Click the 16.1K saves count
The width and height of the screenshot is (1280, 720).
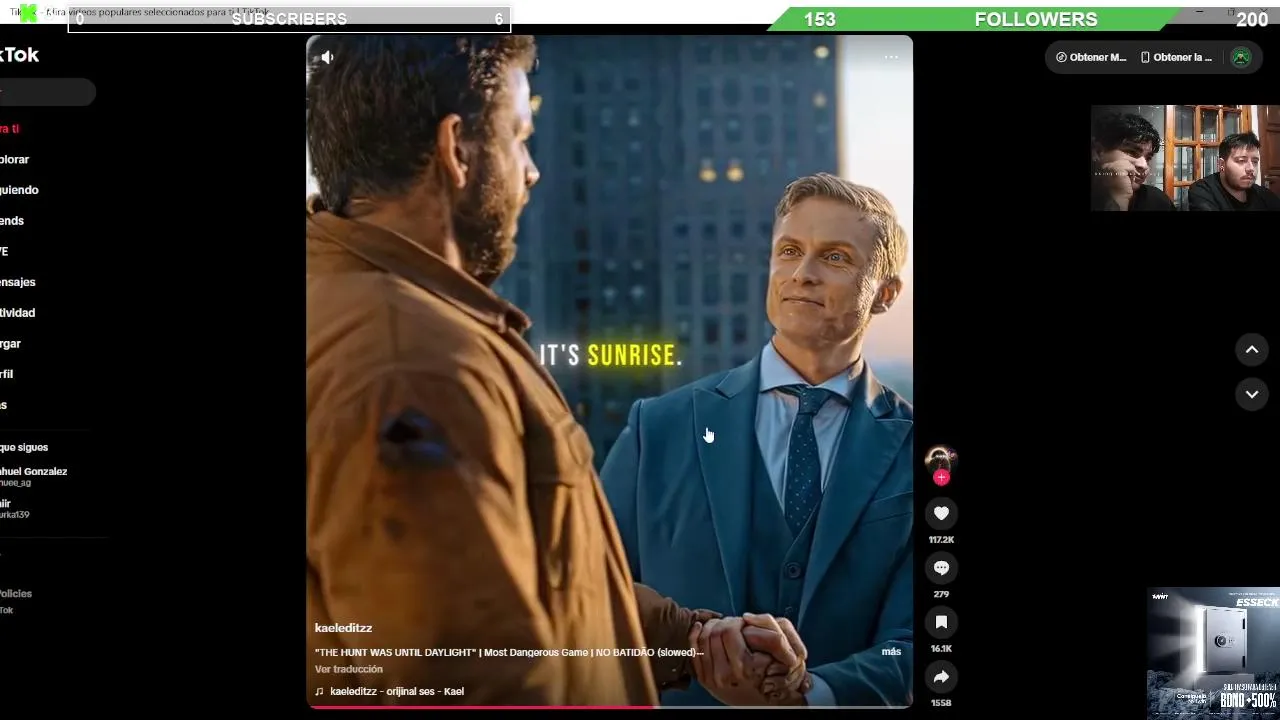pyautogui.click(x=941, y=649)
